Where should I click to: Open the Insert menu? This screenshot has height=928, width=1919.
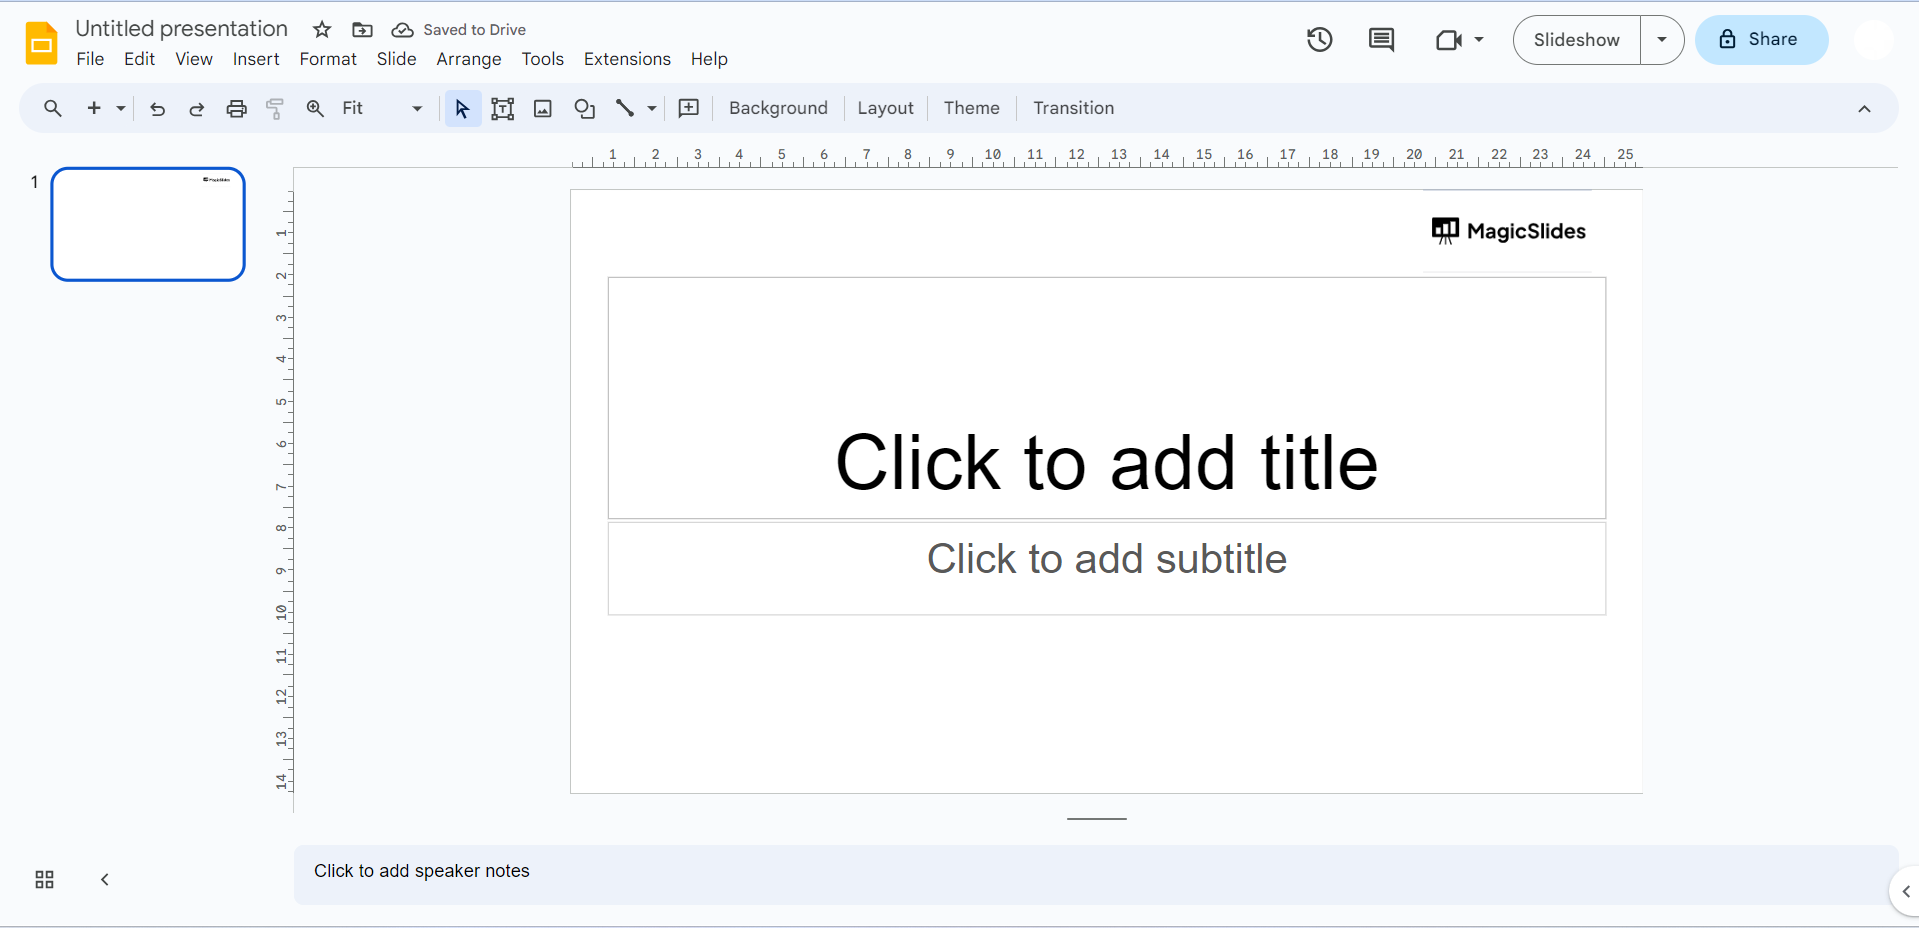pos(256,59)
